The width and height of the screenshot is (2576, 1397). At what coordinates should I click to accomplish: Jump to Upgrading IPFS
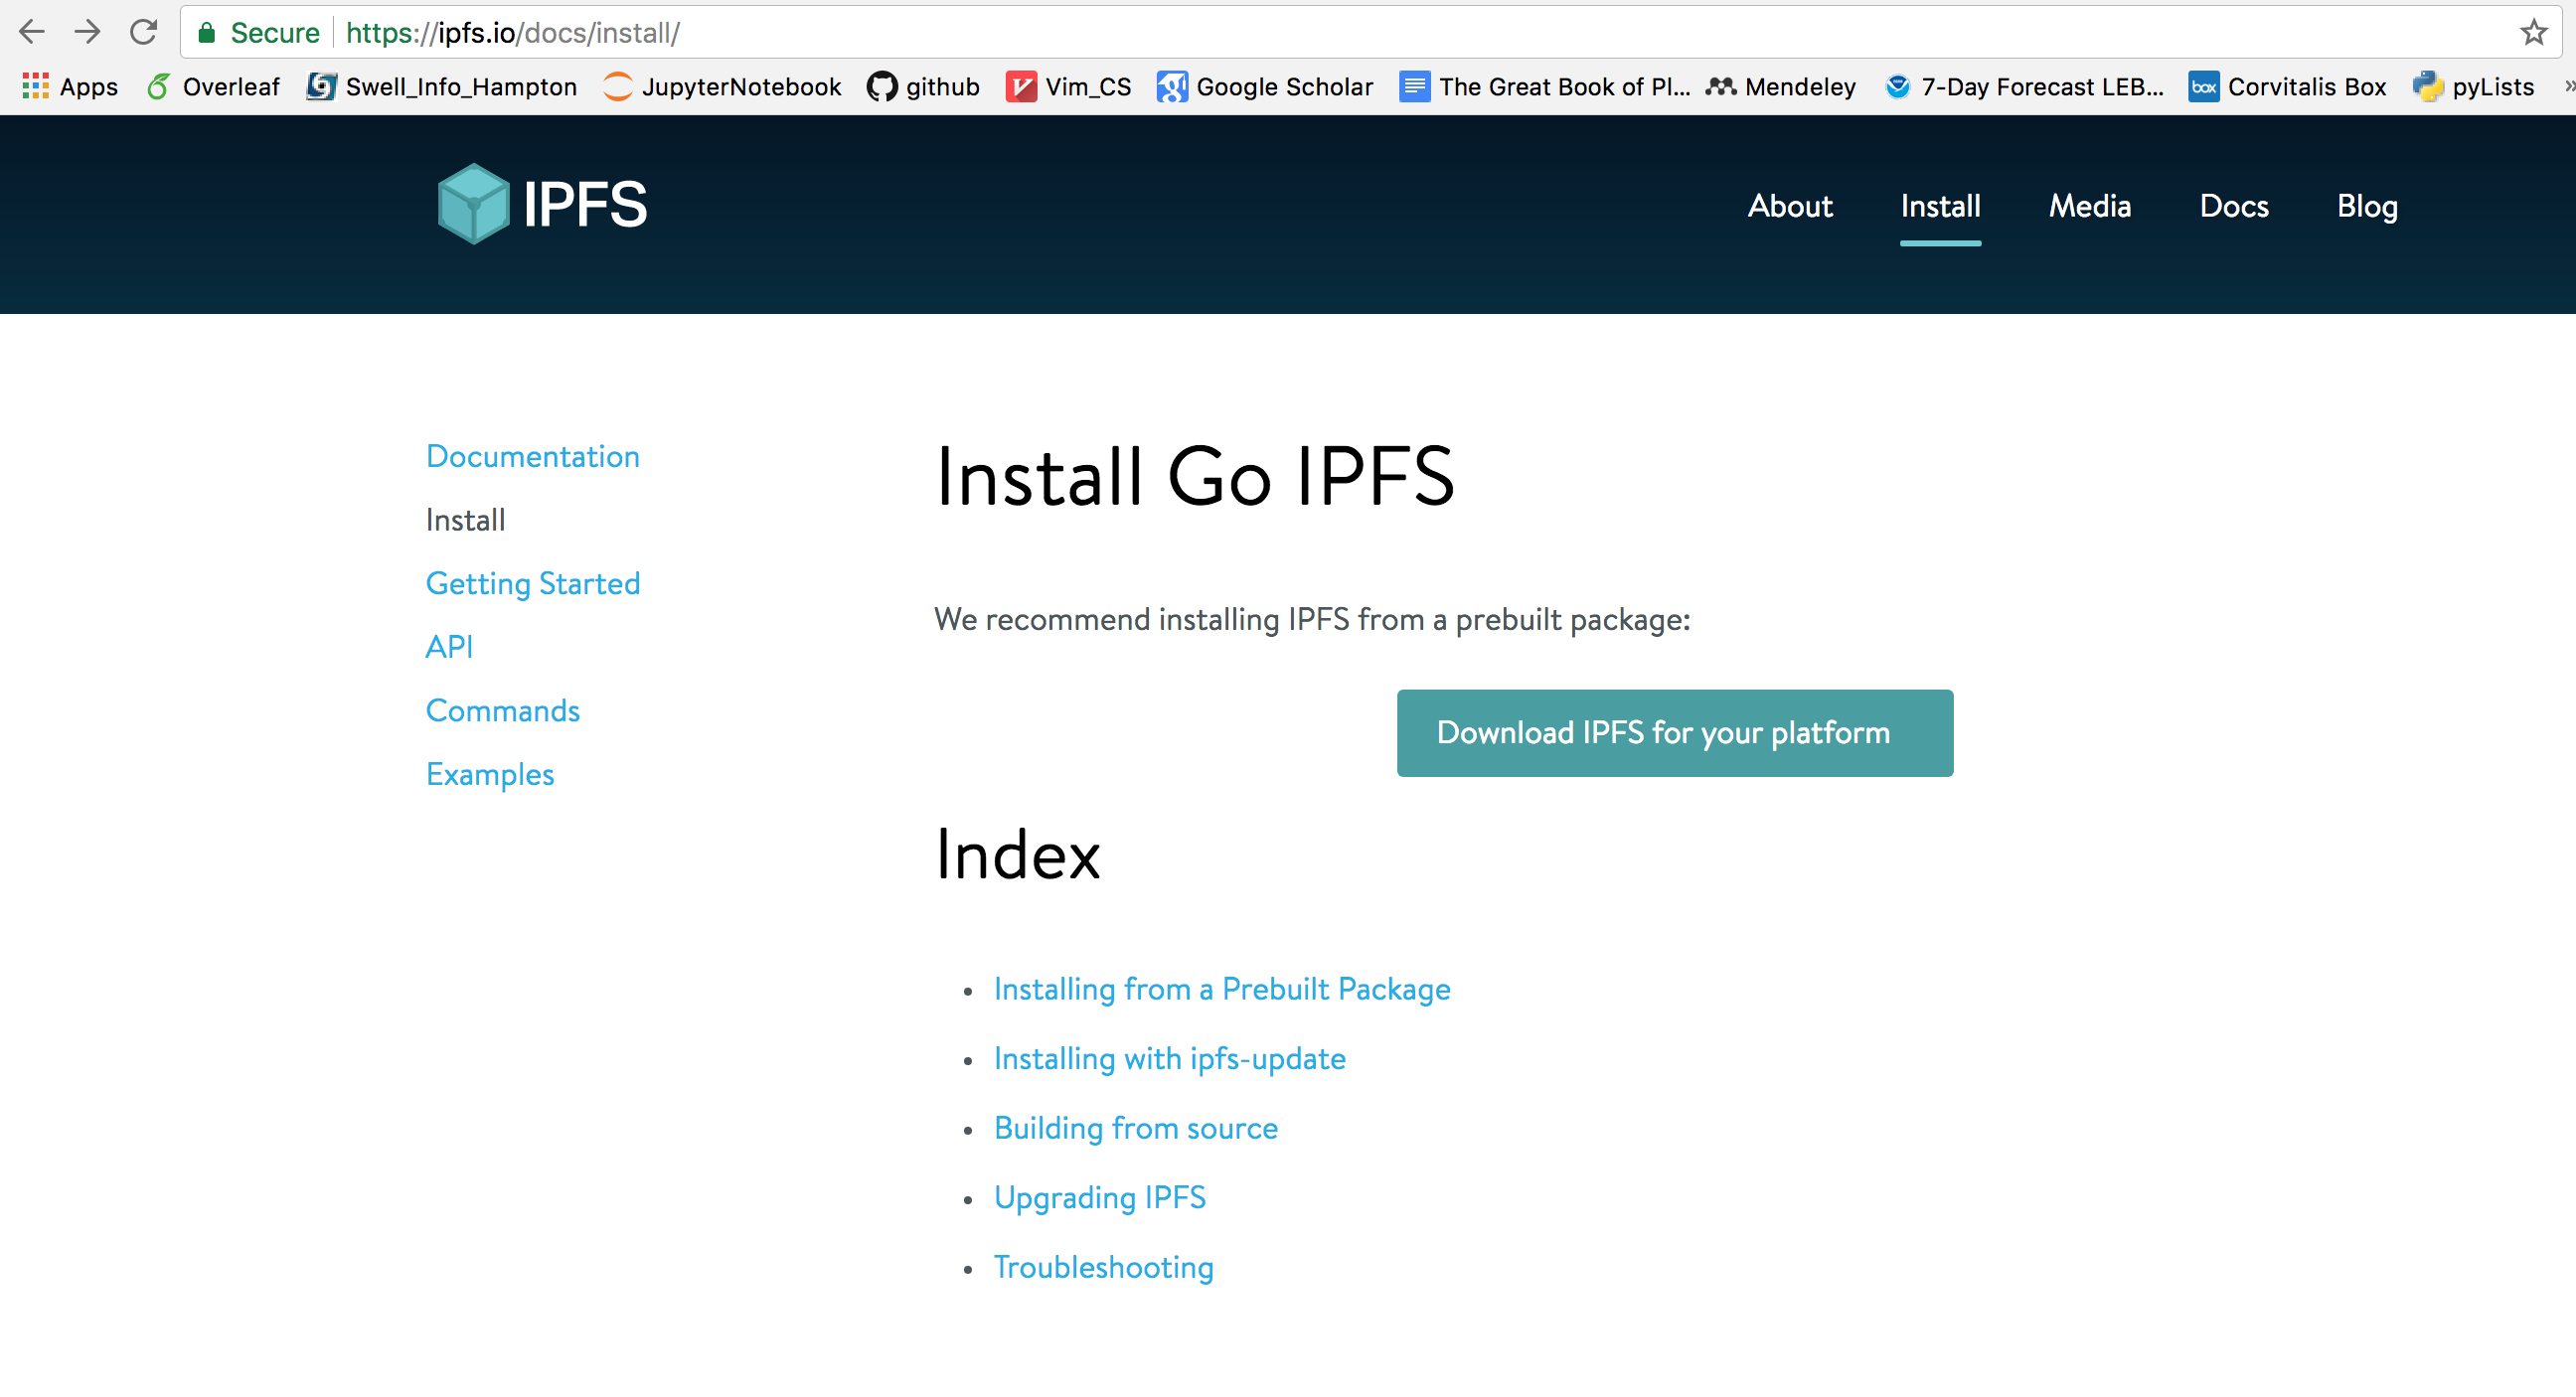point(1100,1199)
